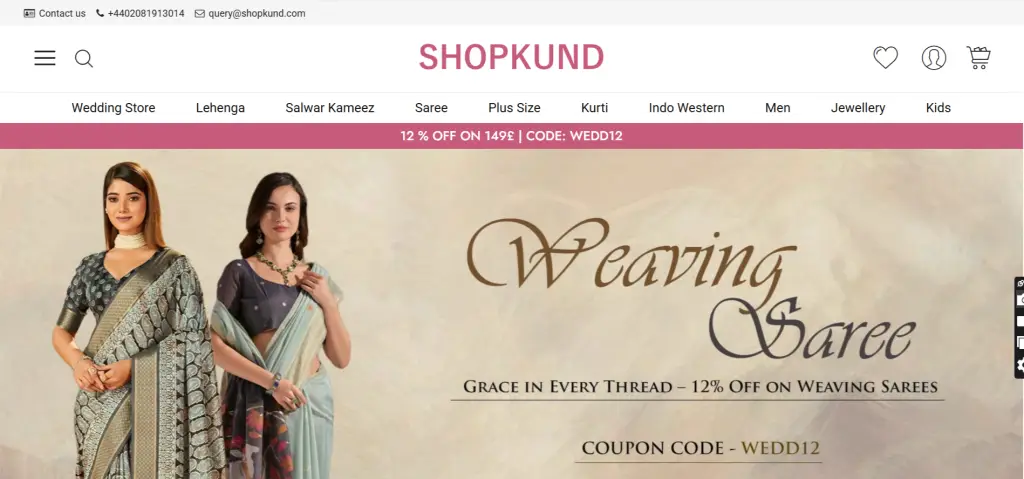Image resolution: width=1024 pixels, height=479 pixels.
Task: Open the user account icon
Action: (x=934, y=58)
